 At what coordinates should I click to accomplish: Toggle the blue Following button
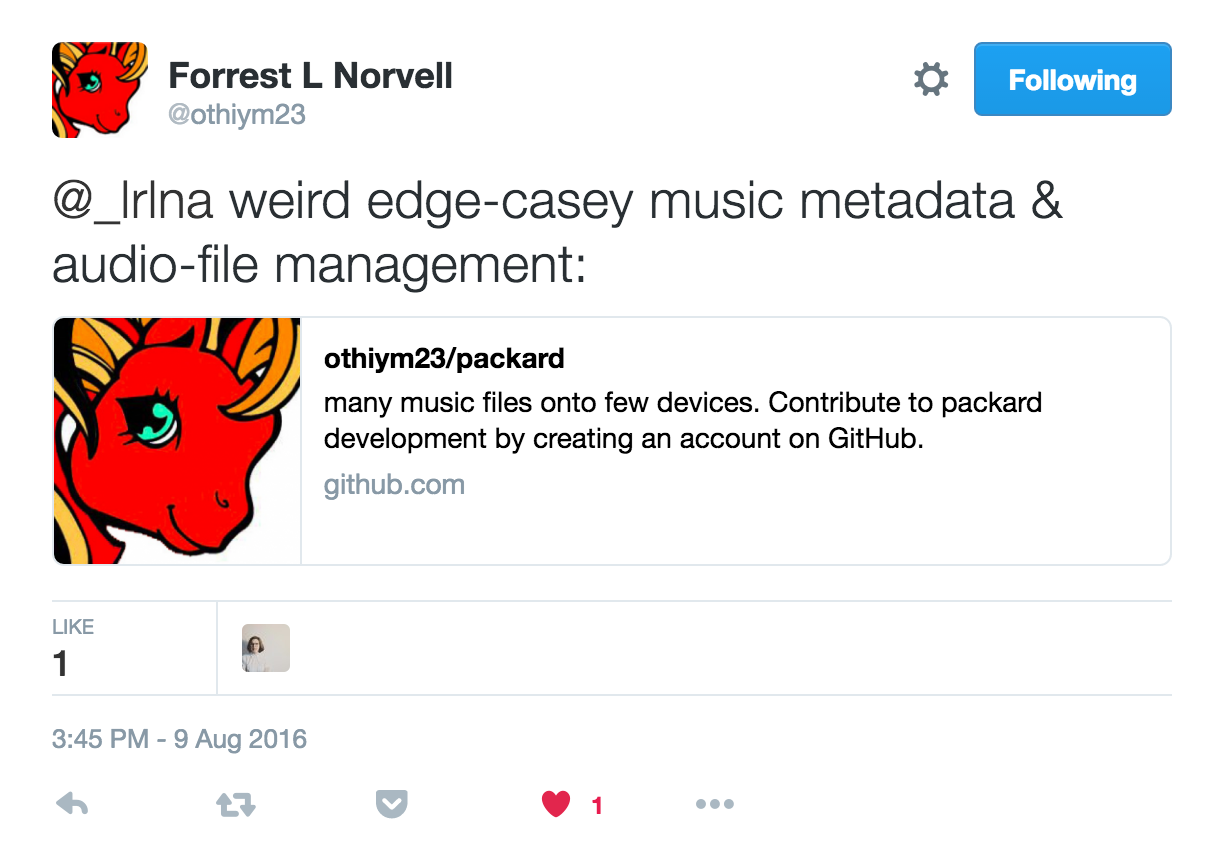tap(1072, 79)
